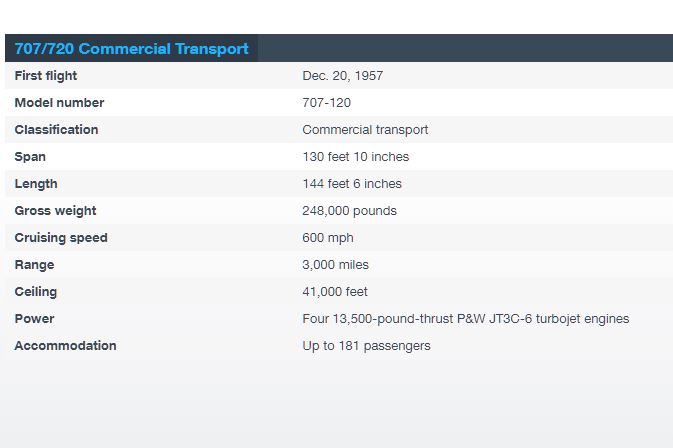This screenshot has width=673, height=448.
Task: Select the Model number label
Action: click(x=59, y=103)
